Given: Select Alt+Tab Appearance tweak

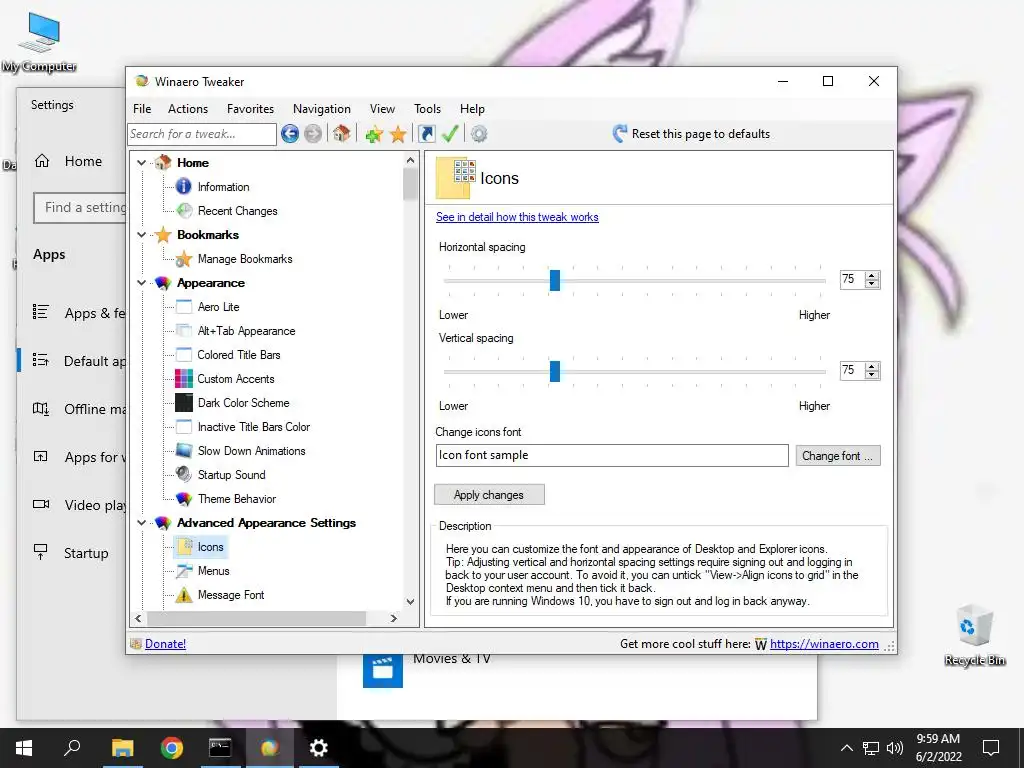Looking at the screenshot, I should [246, 331].
